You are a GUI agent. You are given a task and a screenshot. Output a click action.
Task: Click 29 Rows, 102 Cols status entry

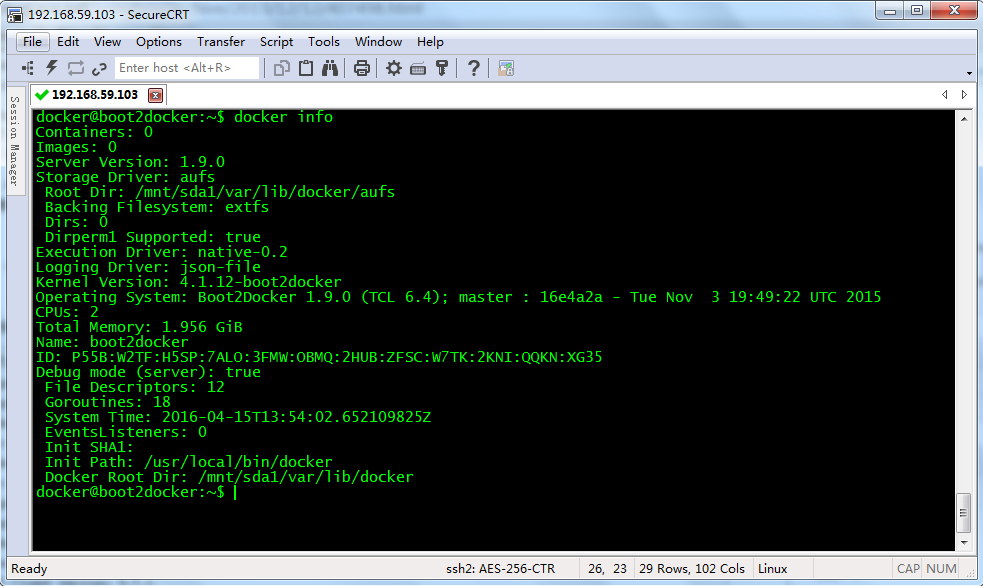tap(691, 568)
